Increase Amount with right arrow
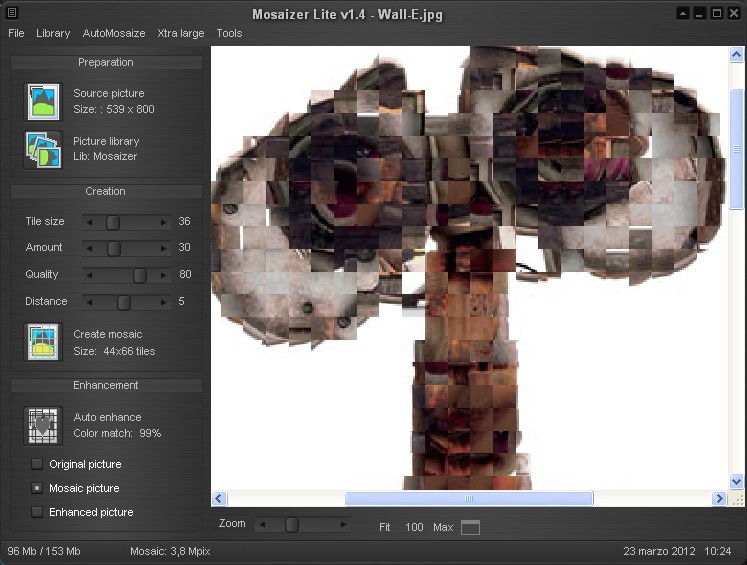 (163, 248)
